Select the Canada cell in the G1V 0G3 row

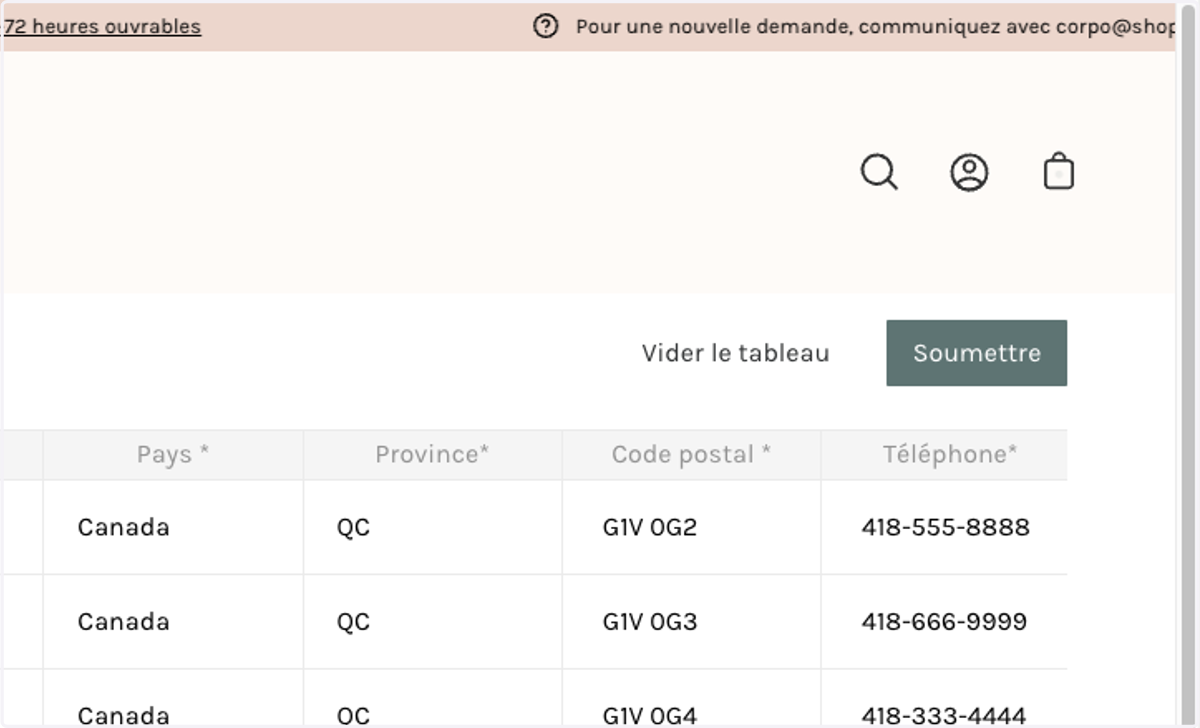(173, 622)
